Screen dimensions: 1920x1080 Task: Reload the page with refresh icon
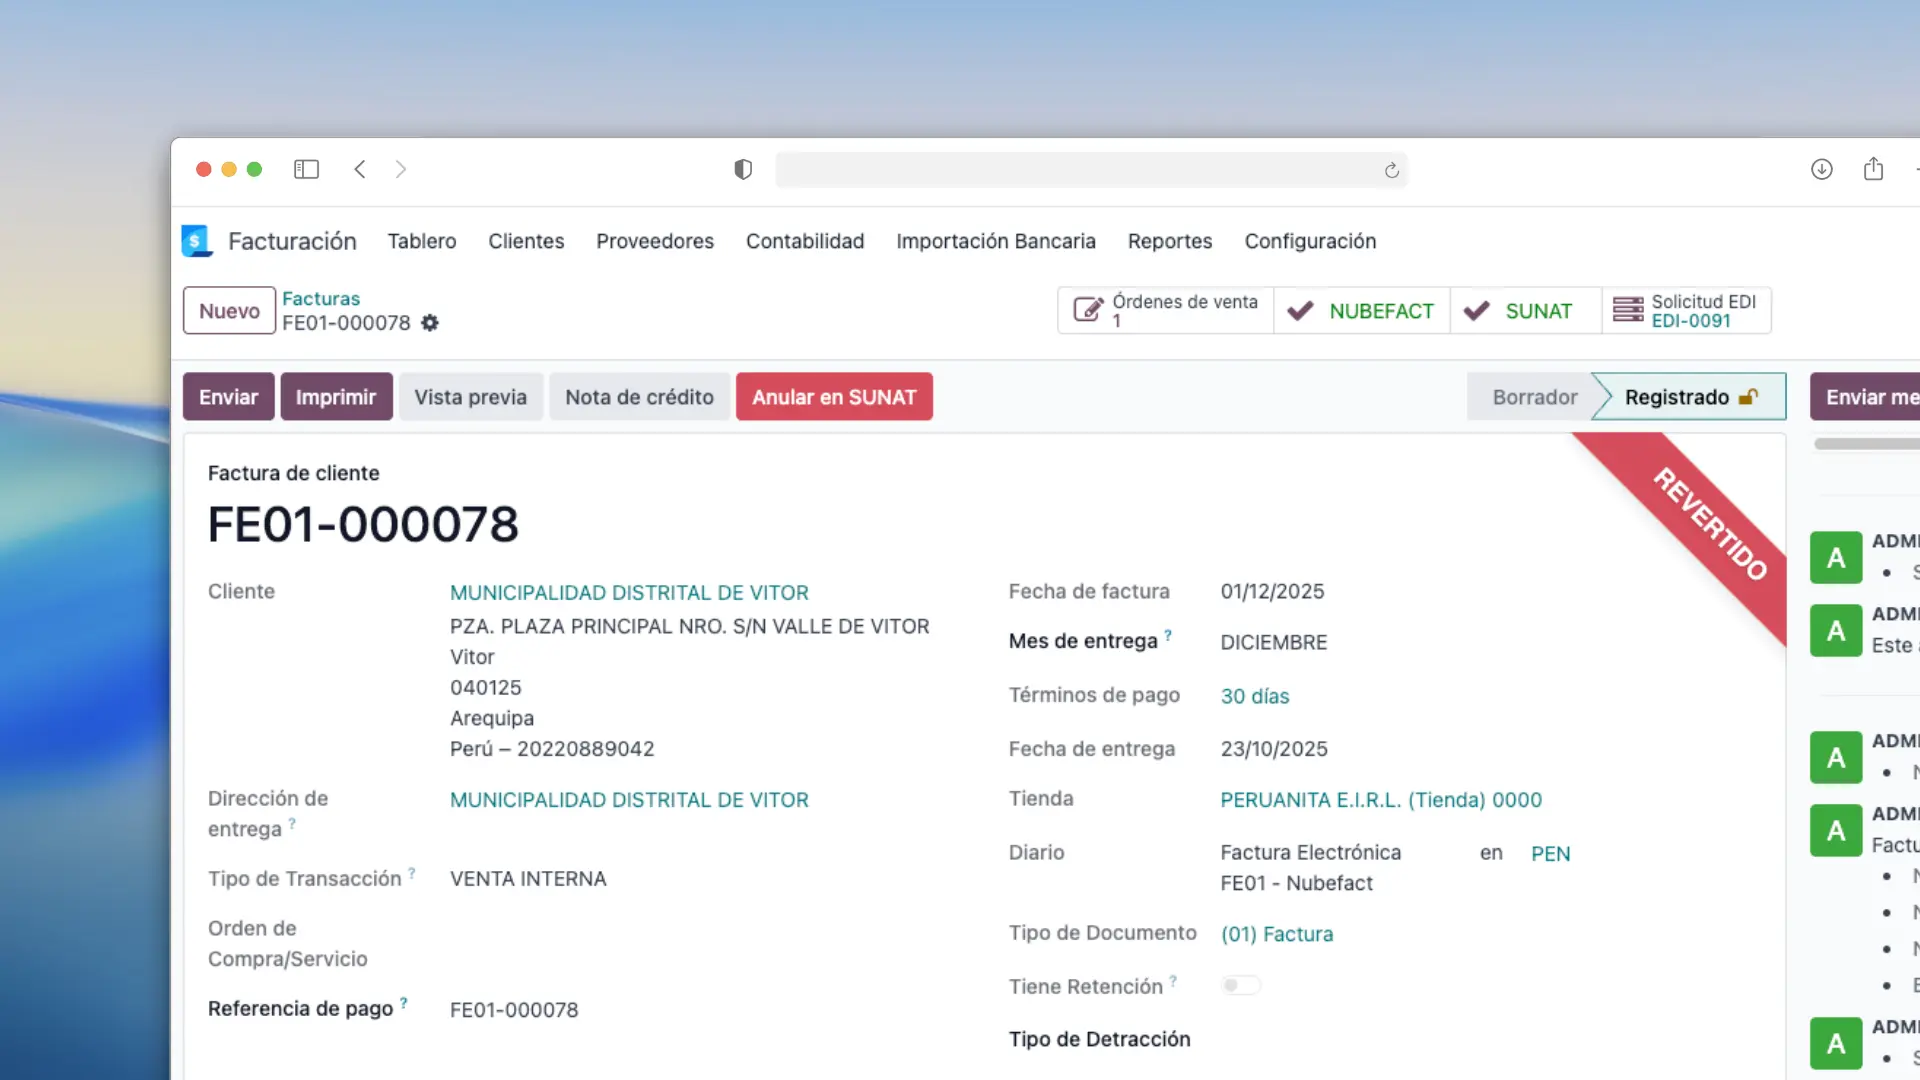pyautogui.click(x=1391, y=171)
